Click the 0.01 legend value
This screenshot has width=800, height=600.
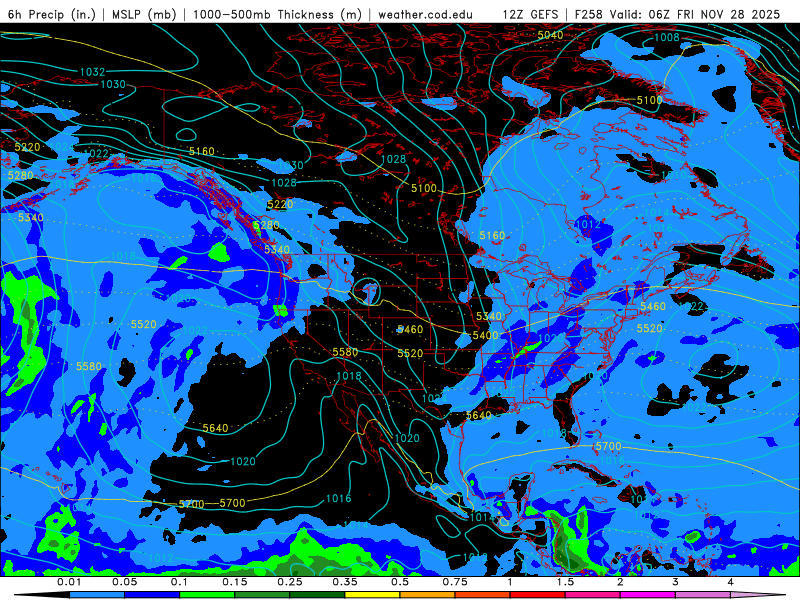coord(69,582)
